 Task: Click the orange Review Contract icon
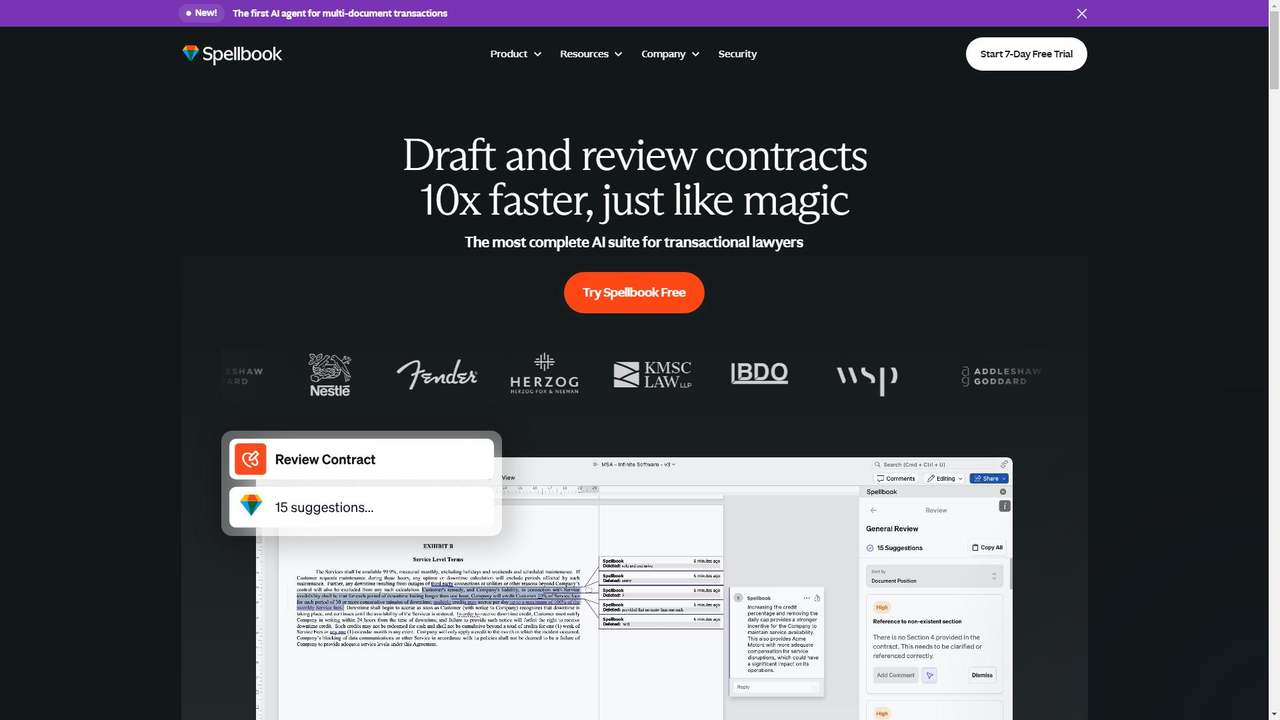click(250, 459)
